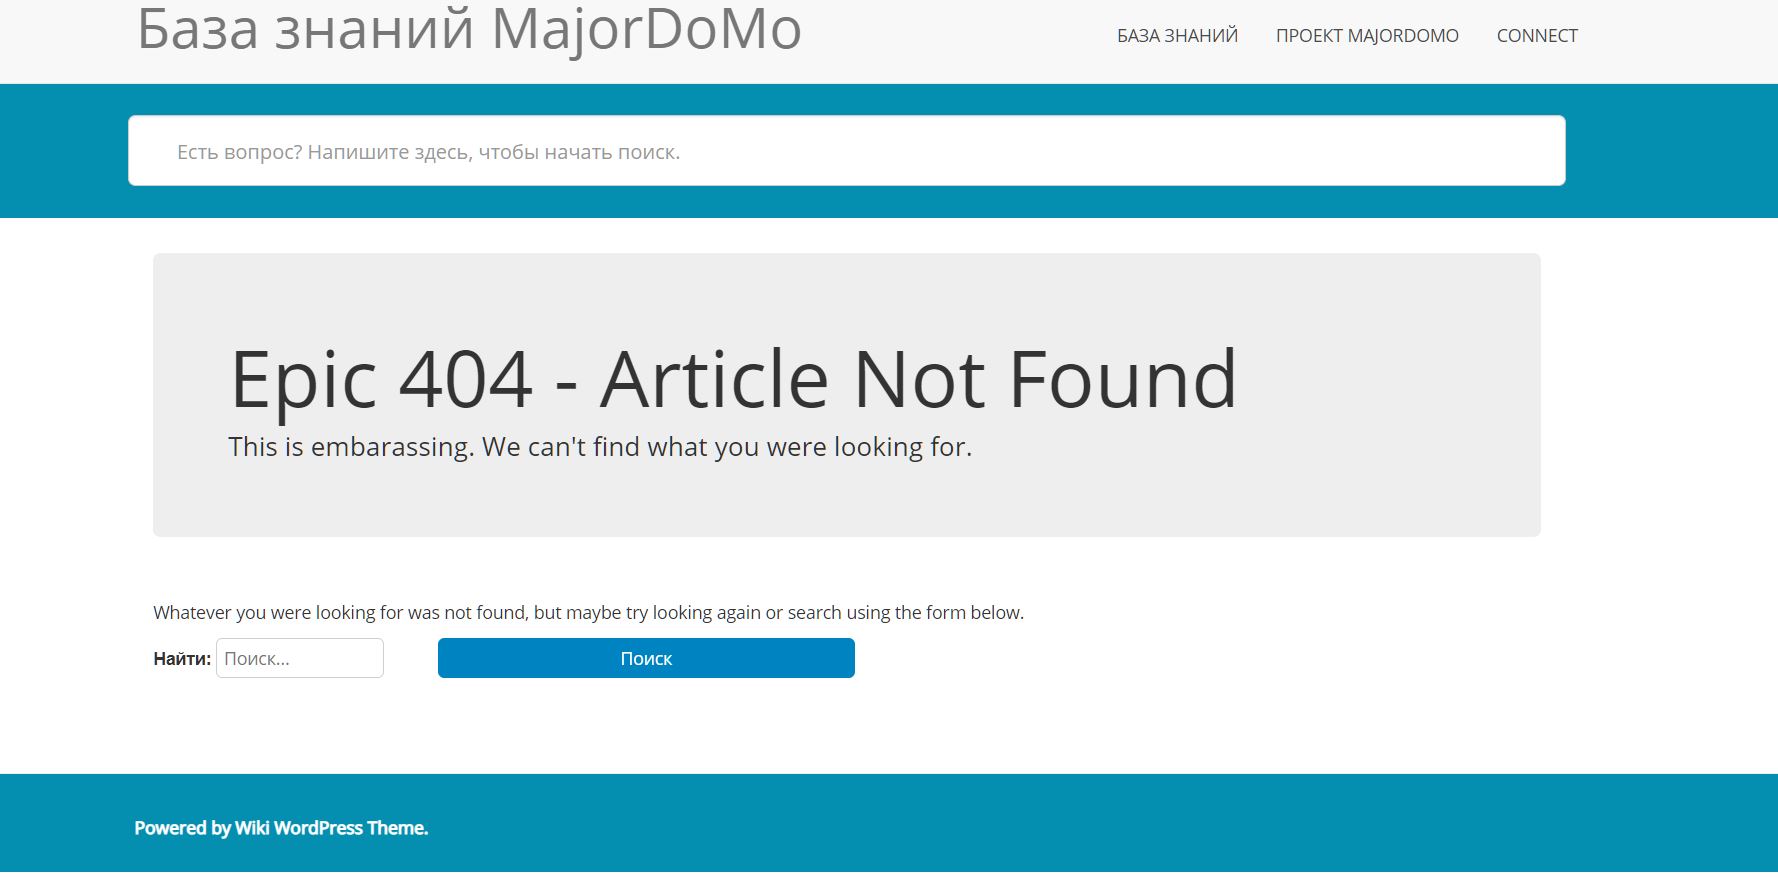Go to the БАЗА ЗНАНИЙ menu item

click(x=1177, y=36)
